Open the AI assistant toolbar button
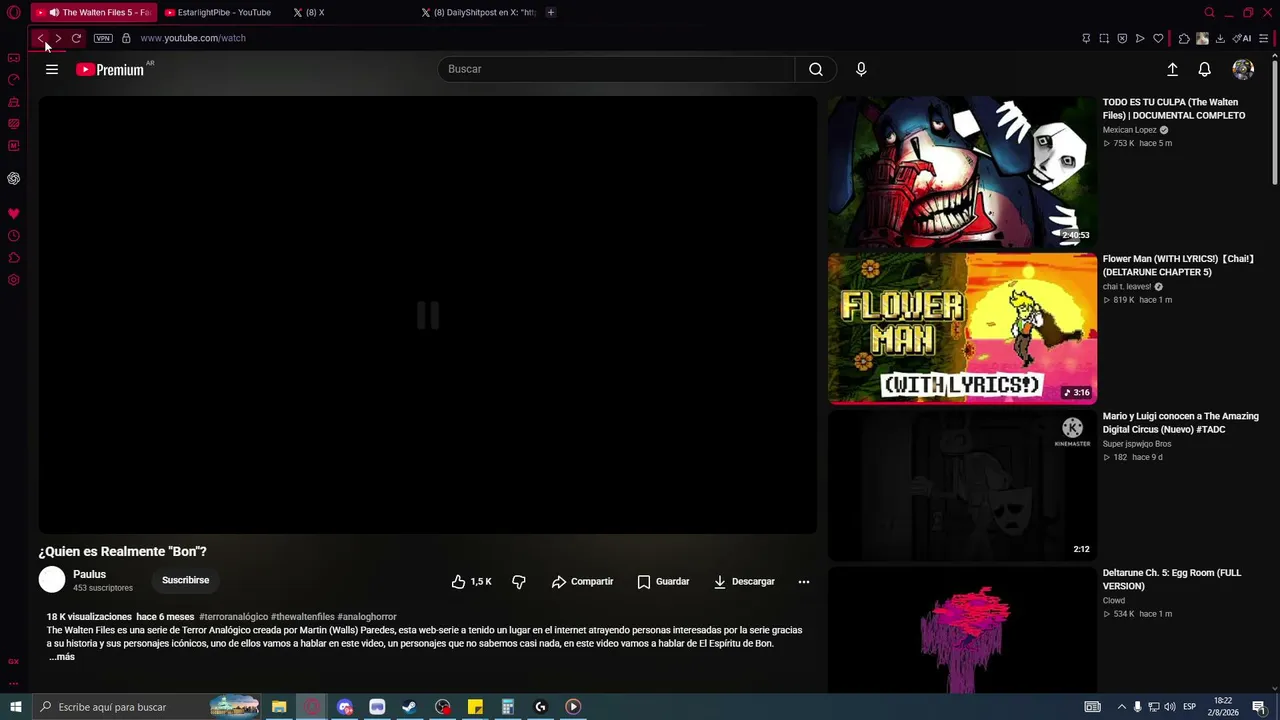 pos(1242,38)
